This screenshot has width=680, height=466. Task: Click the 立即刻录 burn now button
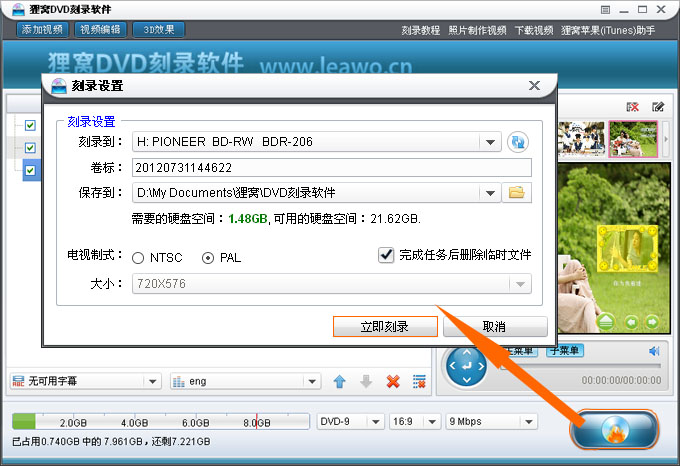click(385, 326)
